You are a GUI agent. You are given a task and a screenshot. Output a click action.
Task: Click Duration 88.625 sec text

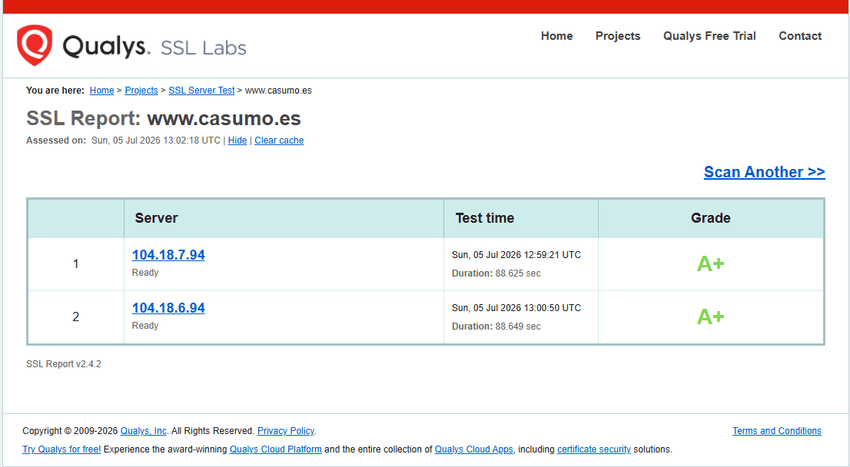496,273
